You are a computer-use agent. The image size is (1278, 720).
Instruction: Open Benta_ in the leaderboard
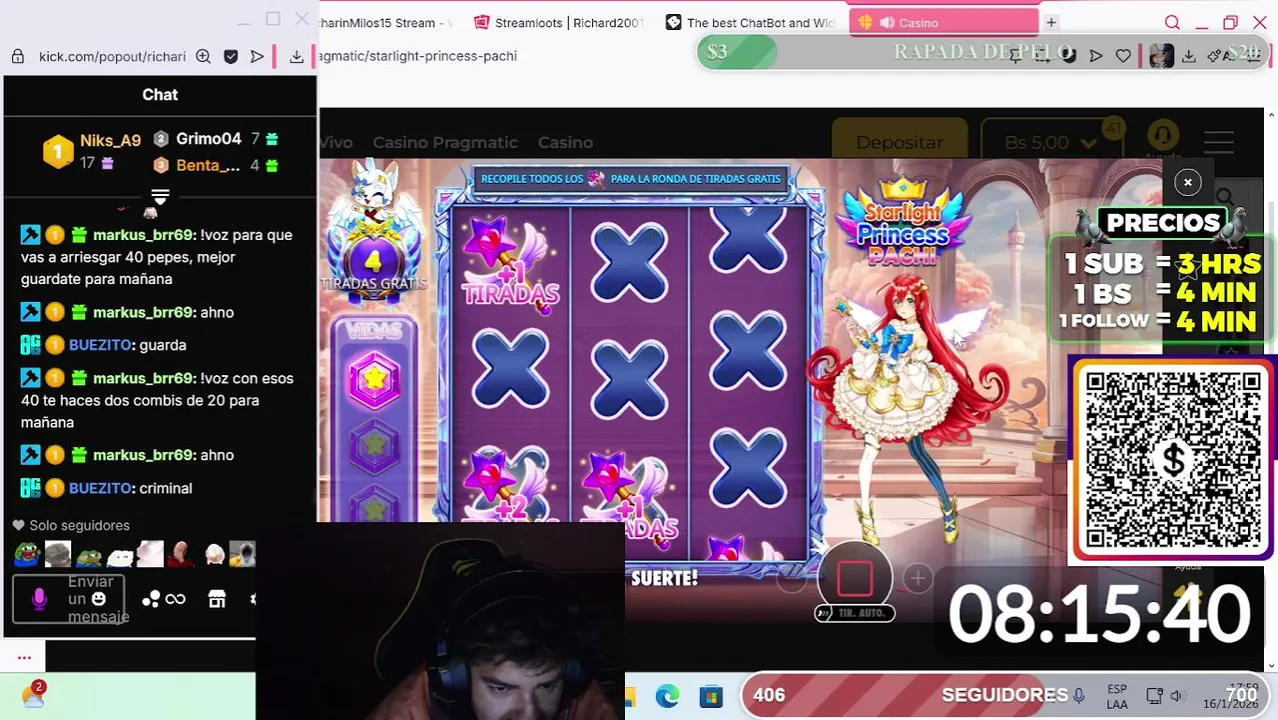pyautogui.click(x=208, y=165)
